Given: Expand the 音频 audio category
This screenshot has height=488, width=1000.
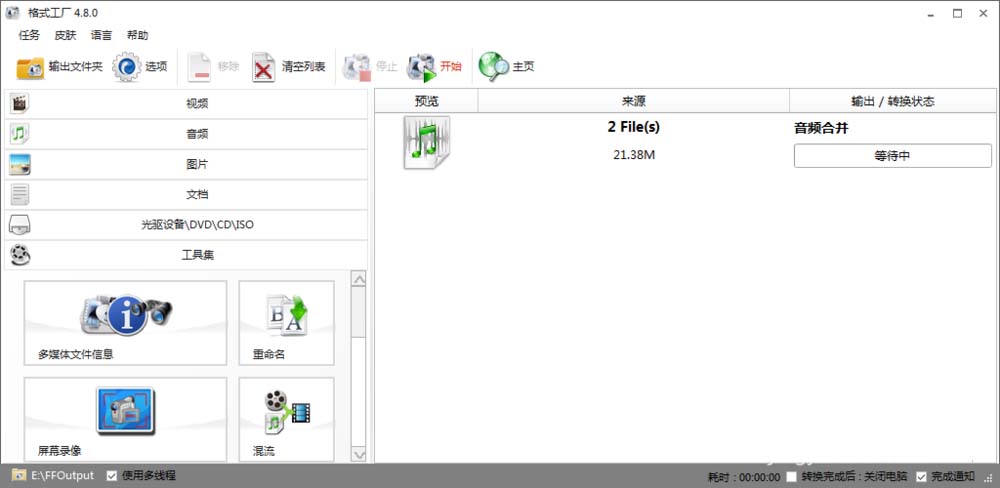Looking at the screenshot, I should (186, 134).
